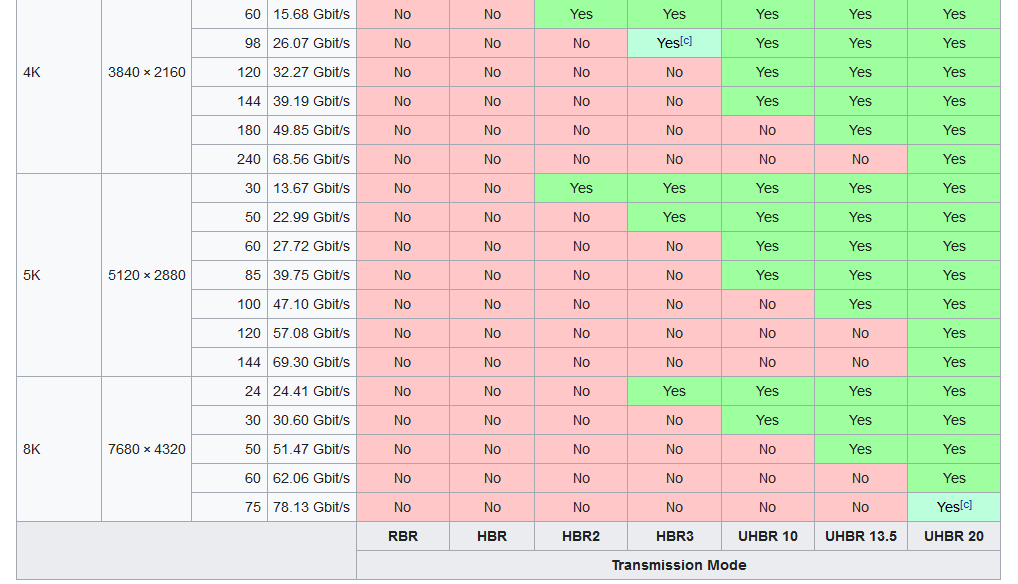Click the RBR No cell in 78.13 Gbit/s row
The width and height of the screenshot is (1018, 584).
[x=403, y=507]
